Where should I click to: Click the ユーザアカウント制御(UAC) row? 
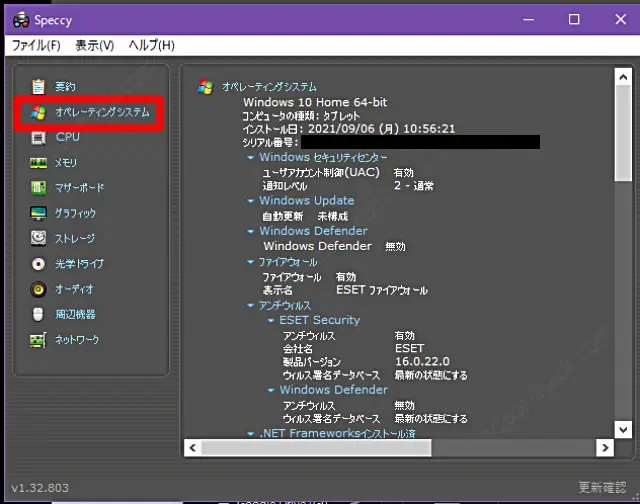pyautogui.click(x=338, y=172)
